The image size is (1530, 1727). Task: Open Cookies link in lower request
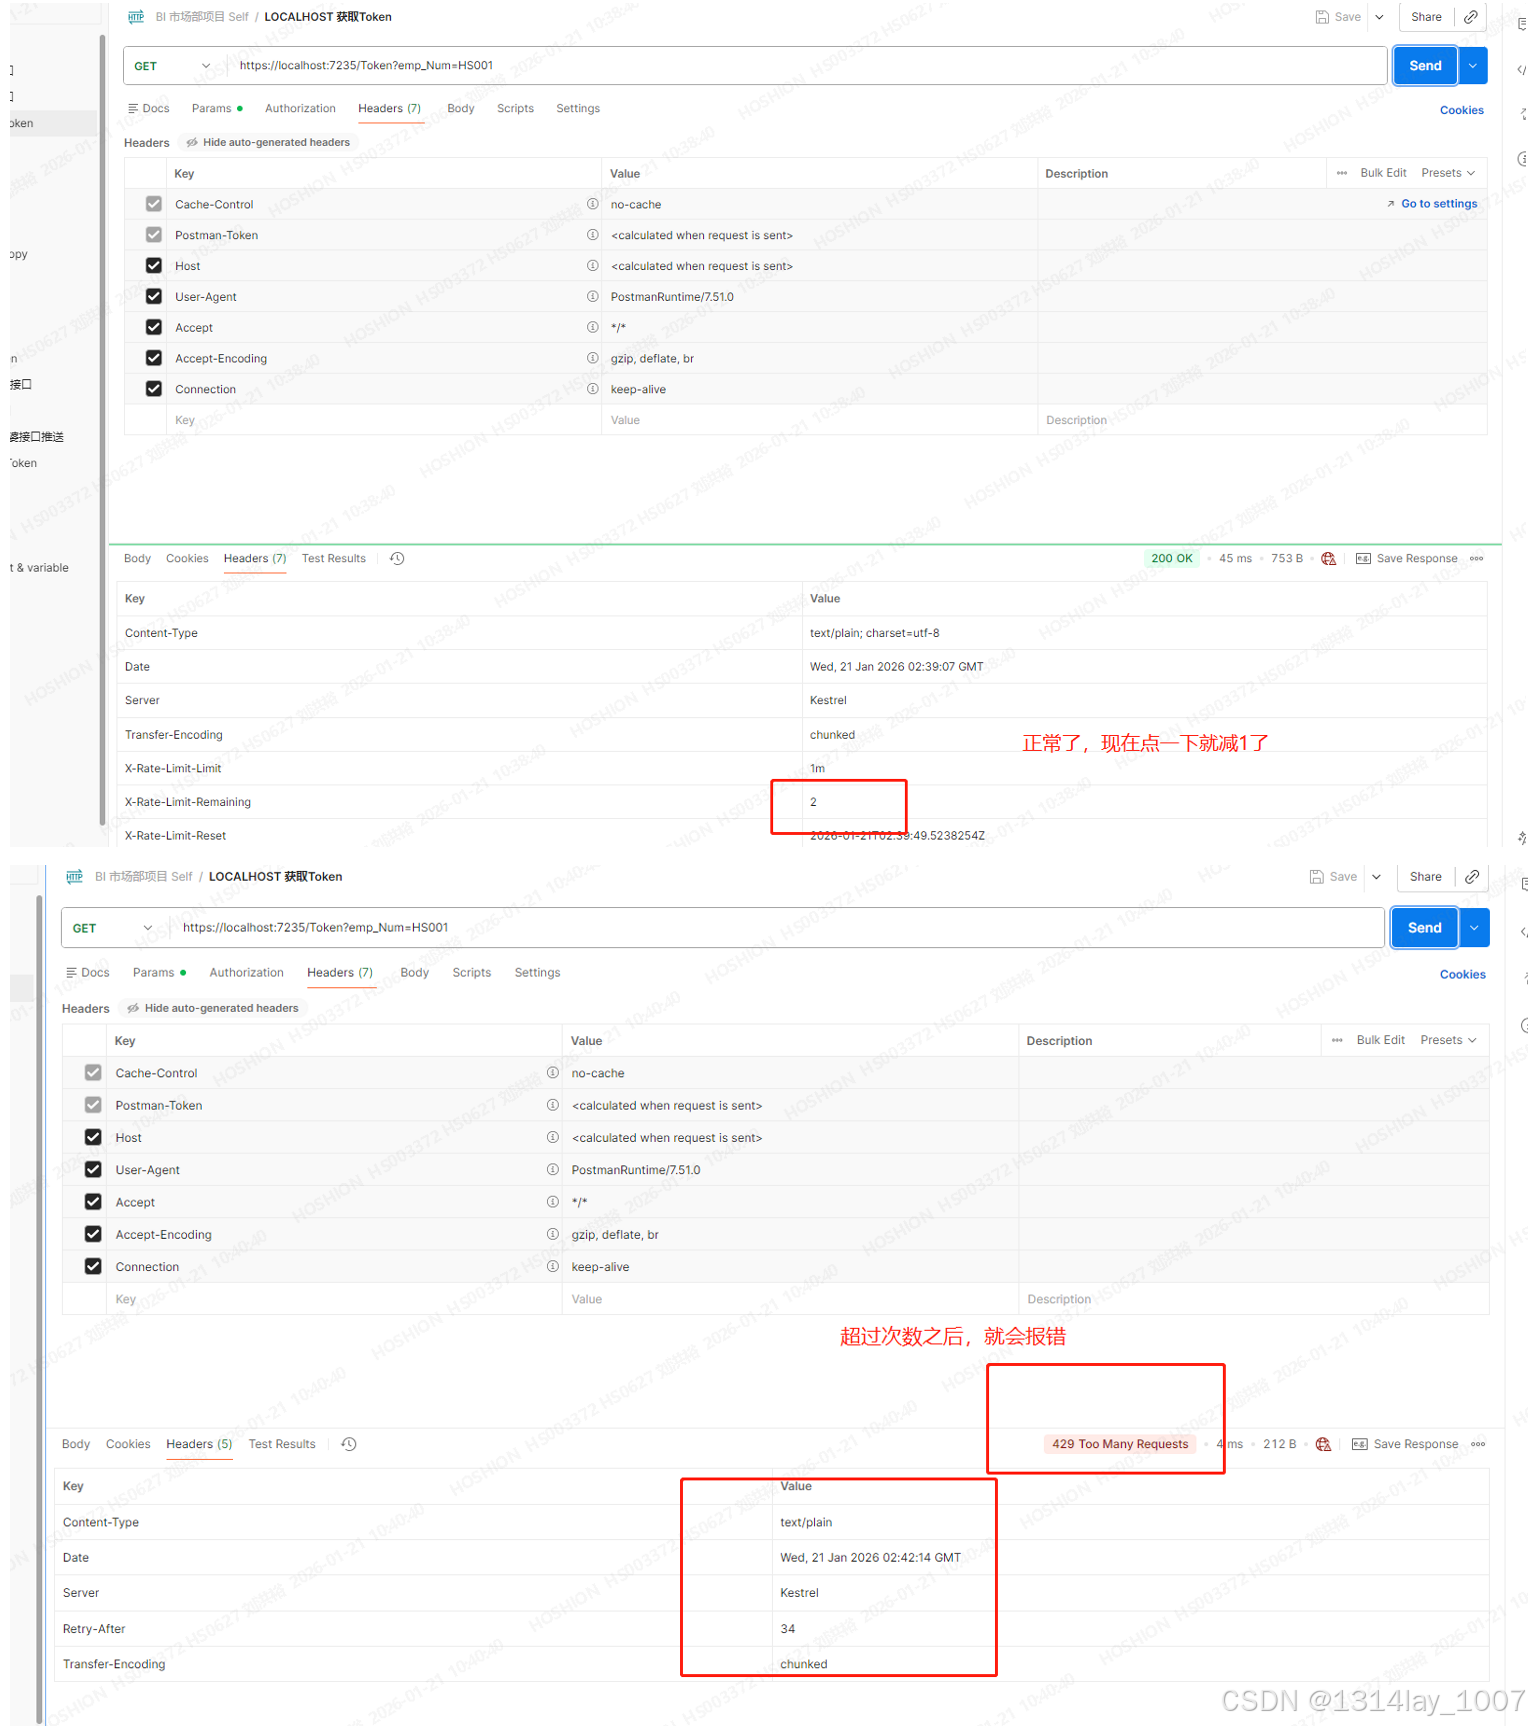point(1462,974)
